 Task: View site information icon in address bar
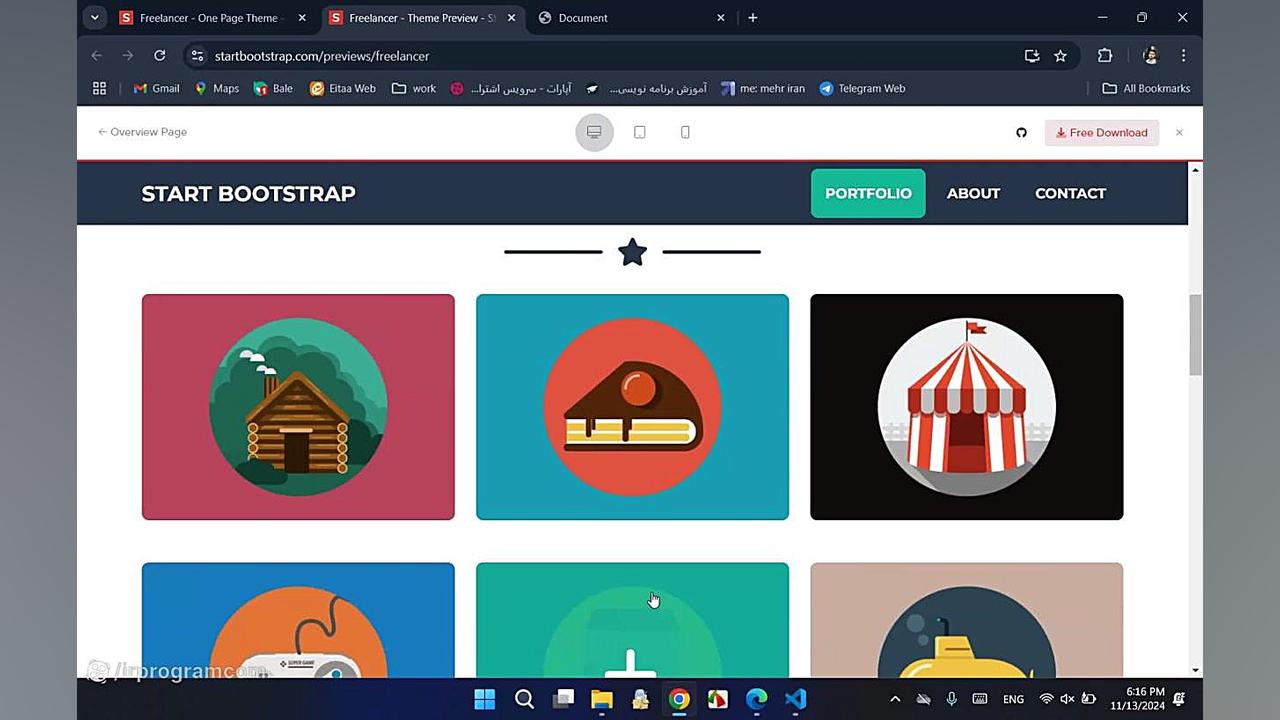pos(197,56)
